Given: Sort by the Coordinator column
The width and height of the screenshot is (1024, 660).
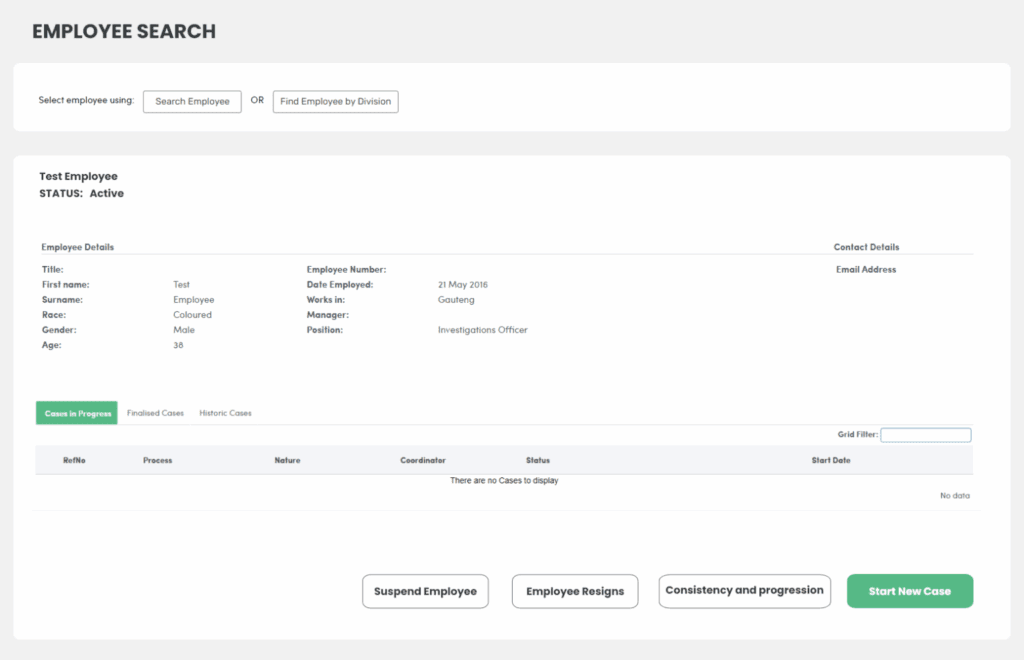Looking at the screenshot, I should coord(423,460).
